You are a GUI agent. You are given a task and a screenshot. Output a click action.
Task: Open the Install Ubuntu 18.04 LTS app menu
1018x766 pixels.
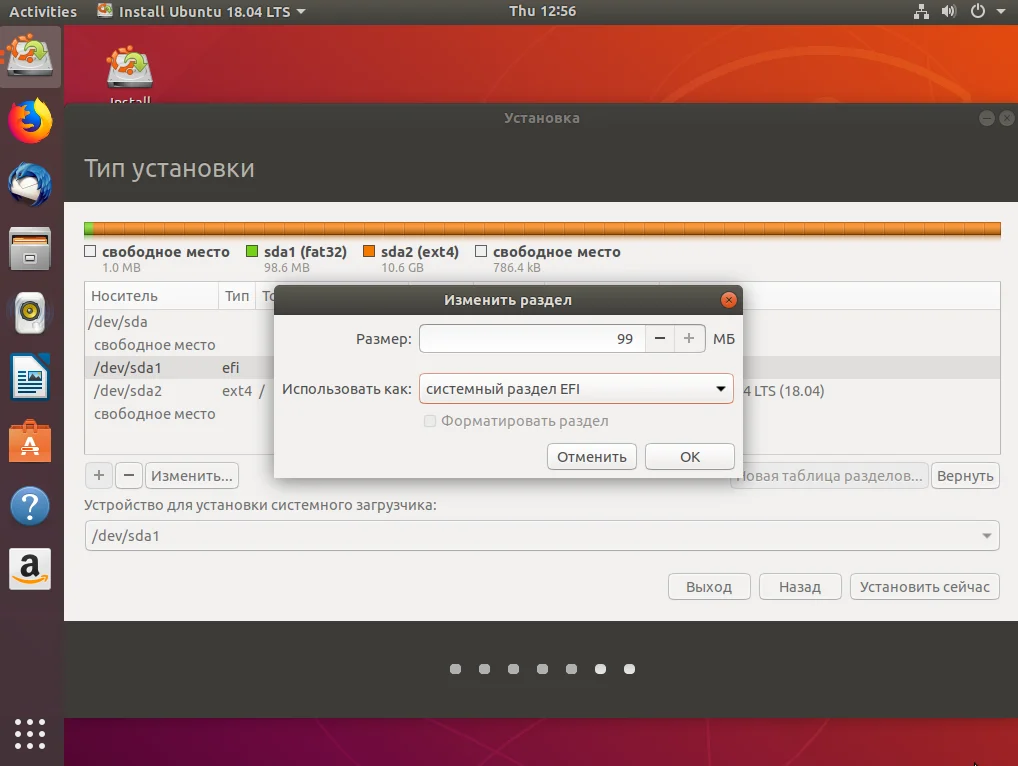click(201, 11)
